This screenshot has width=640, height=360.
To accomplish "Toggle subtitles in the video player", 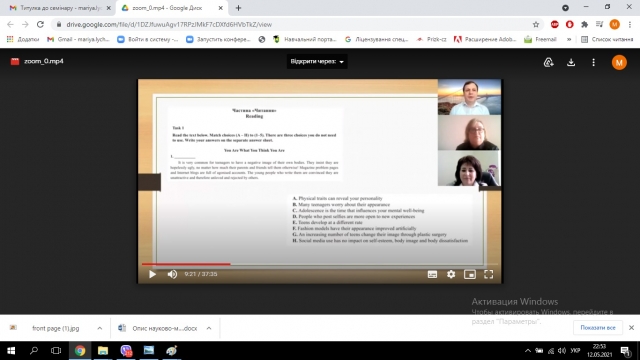I will click(x=432, y=274).
